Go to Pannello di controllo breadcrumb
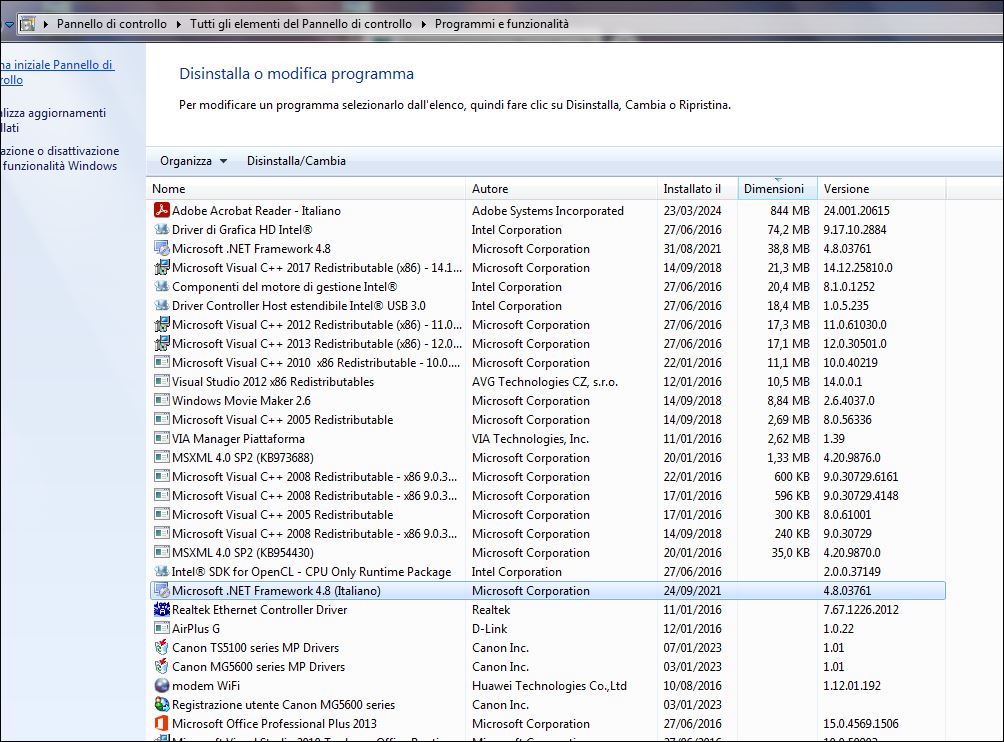The image size is (1004, 742). click(x=111, y=24)
